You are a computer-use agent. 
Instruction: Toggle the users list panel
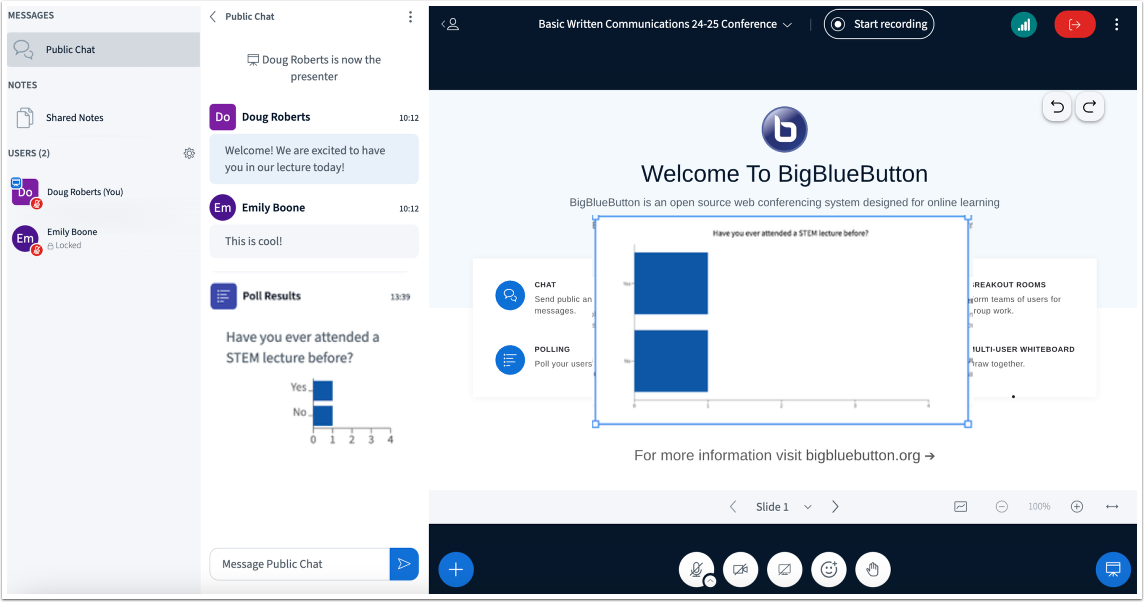[x=450, y=24]
